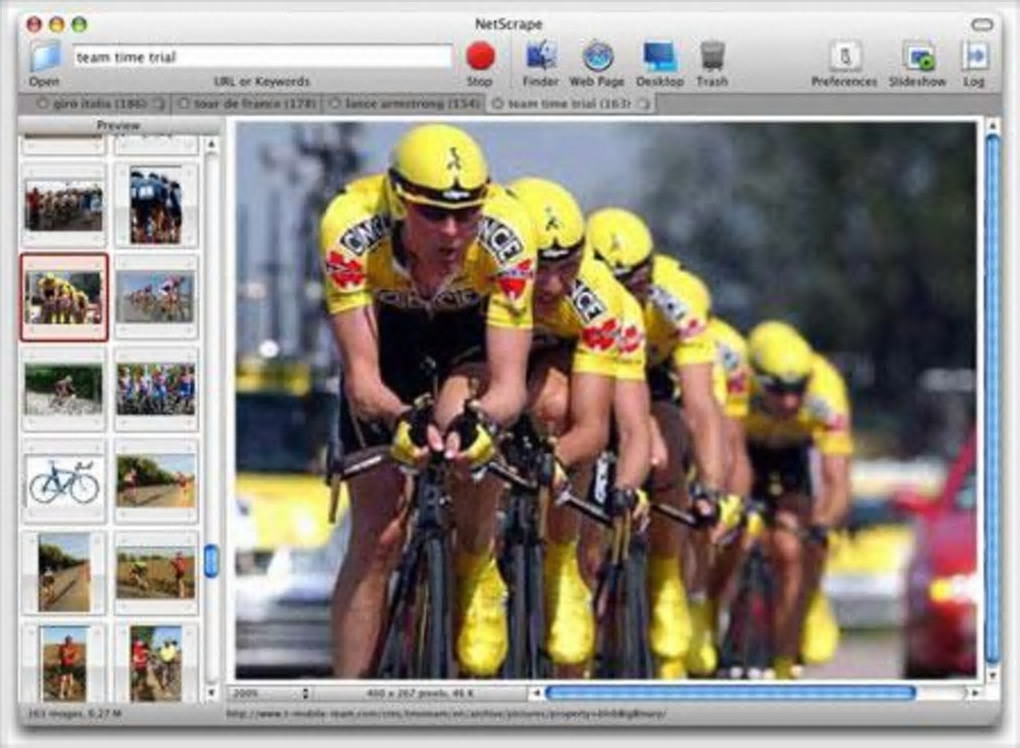This screenshot has height=748, width=1020.
Task: Open the Finder toolbar icon
Action: (541, 56)
